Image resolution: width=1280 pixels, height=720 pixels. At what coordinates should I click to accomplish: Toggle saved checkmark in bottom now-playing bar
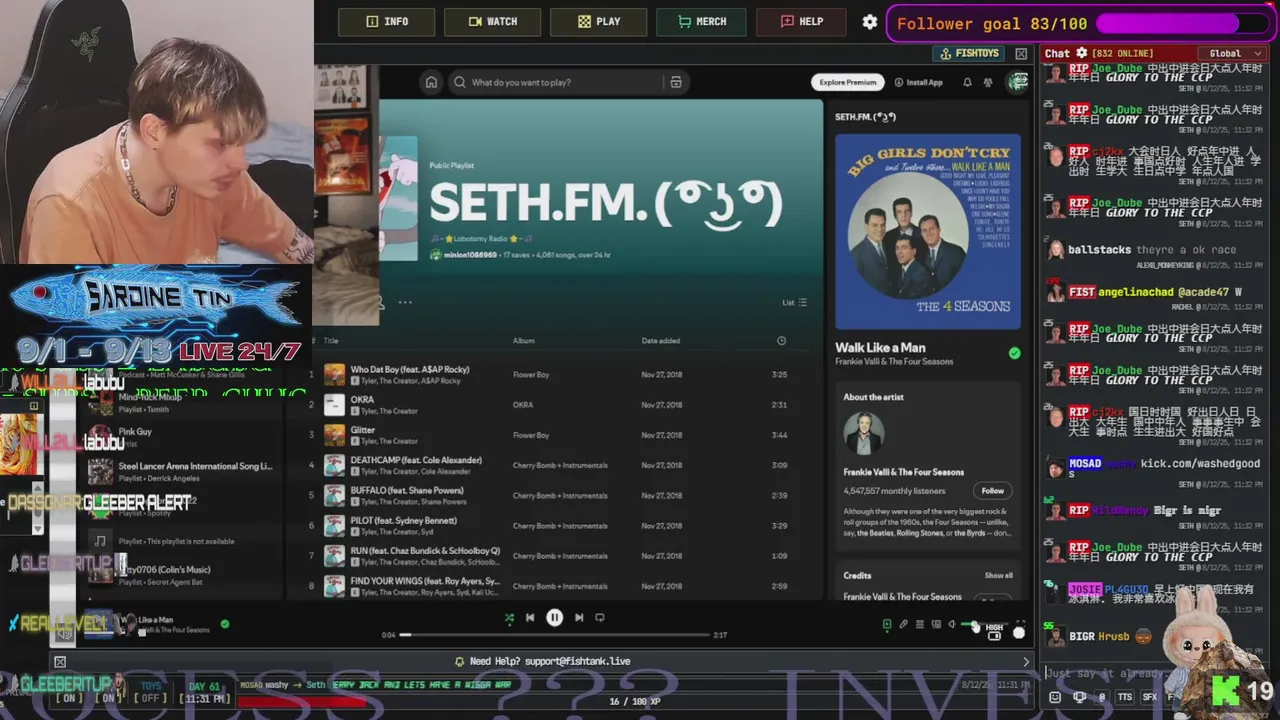[x=224, y=624]
